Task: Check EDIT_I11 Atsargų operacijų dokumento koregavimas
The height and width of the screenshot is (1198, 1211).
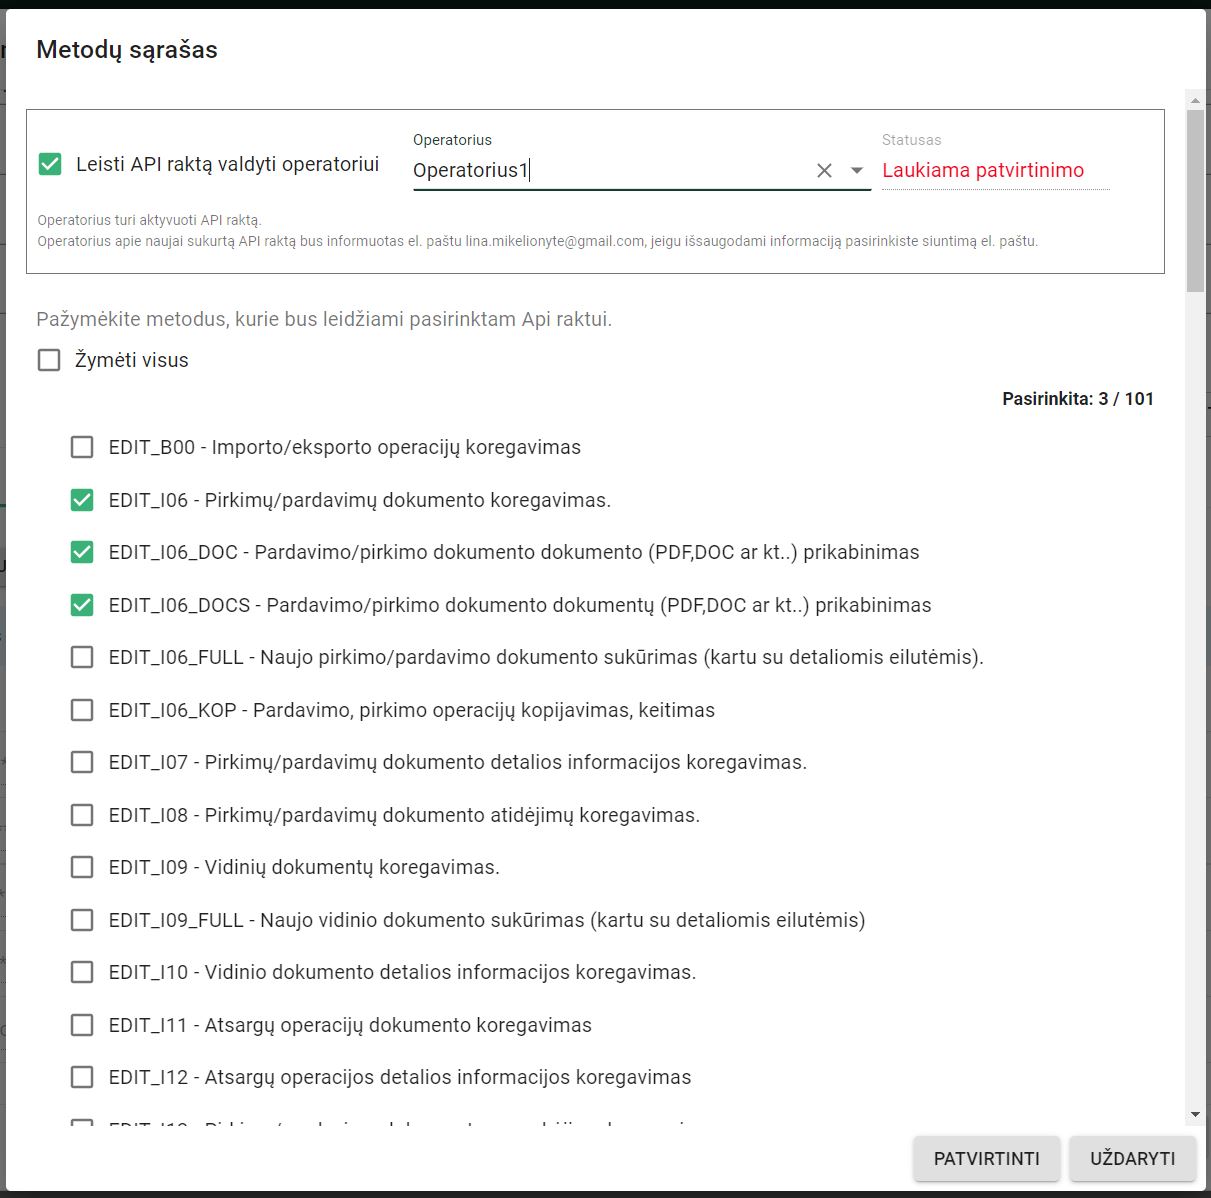Action: pos(82,1025)
